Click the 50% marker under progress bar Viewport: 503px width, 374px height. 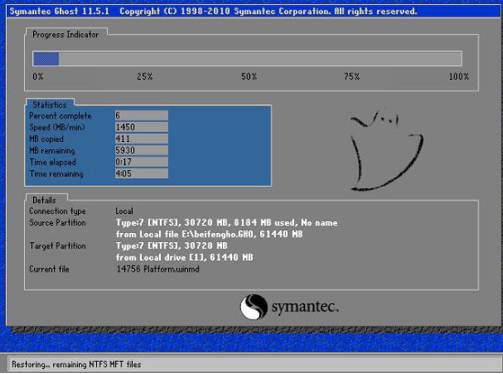(249, 77)
